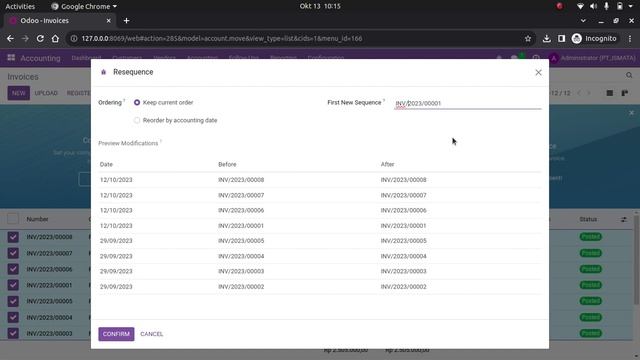Click the NEW invoice button
This screenshot has height=360, width=640.
[x=18, y=93]
